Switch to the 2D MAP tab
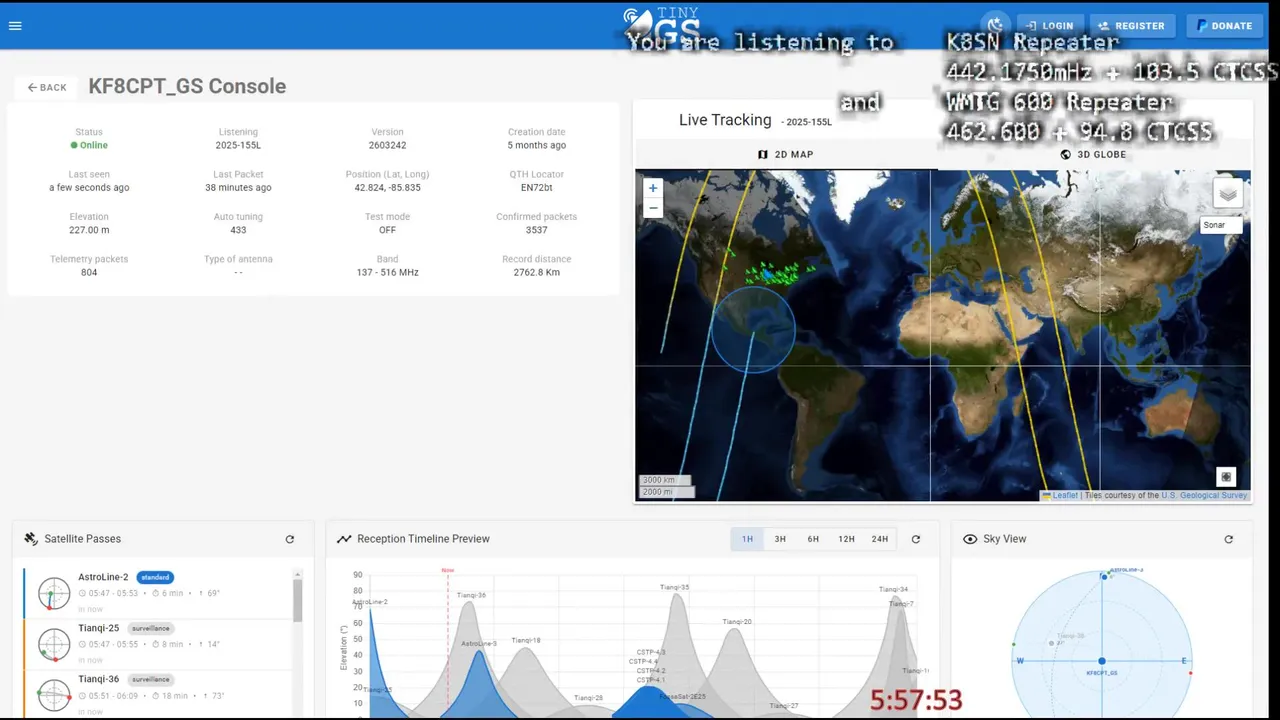The height and width of the screenshot is (720, 1280). 785,154
